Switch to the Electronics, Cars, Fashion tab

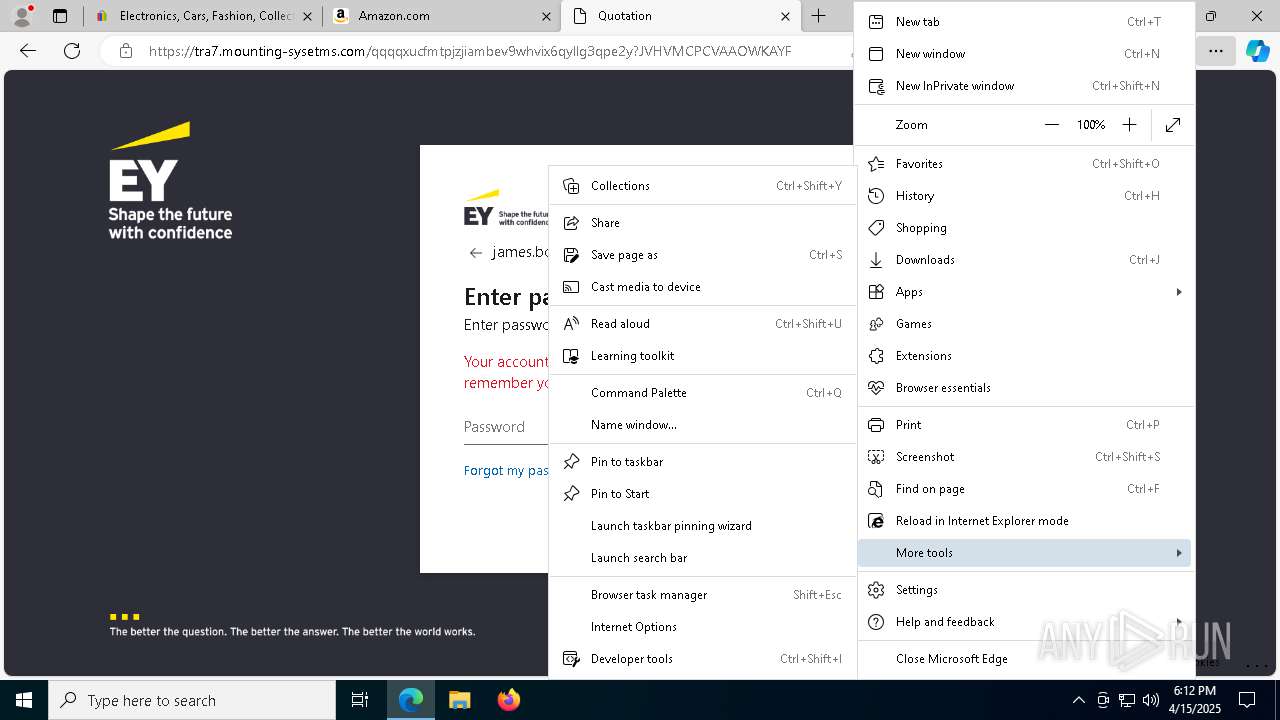(204, 16)
